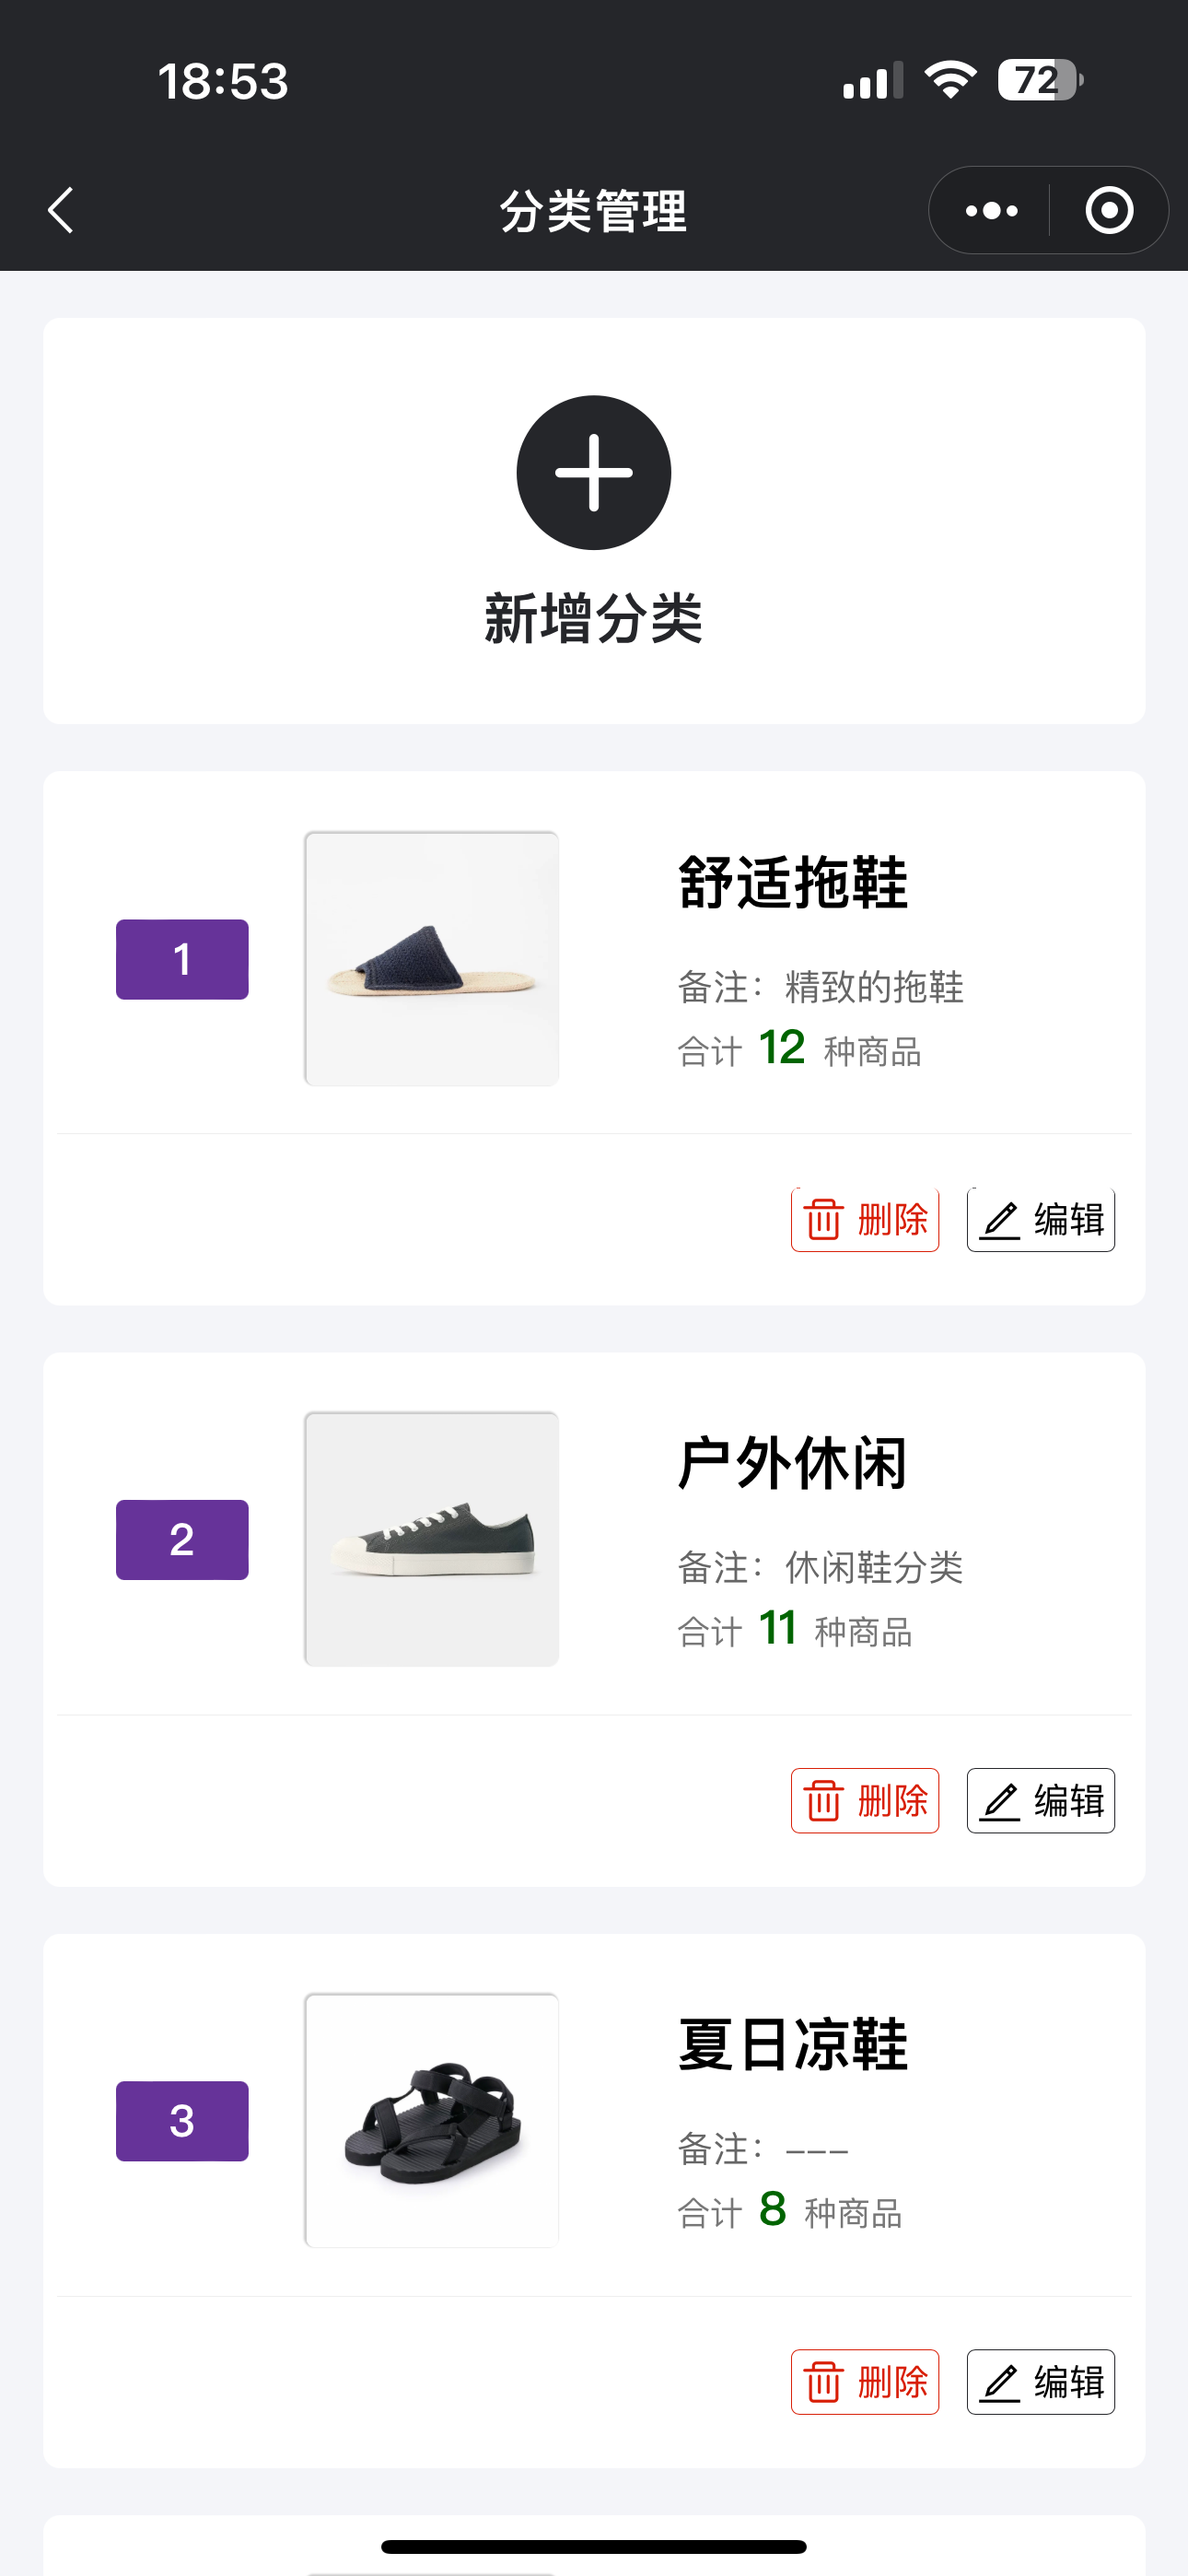The image size is (1188, 2576).
Task: Edit the 夏日凉鞋 category
Action: (1041, 2382)
